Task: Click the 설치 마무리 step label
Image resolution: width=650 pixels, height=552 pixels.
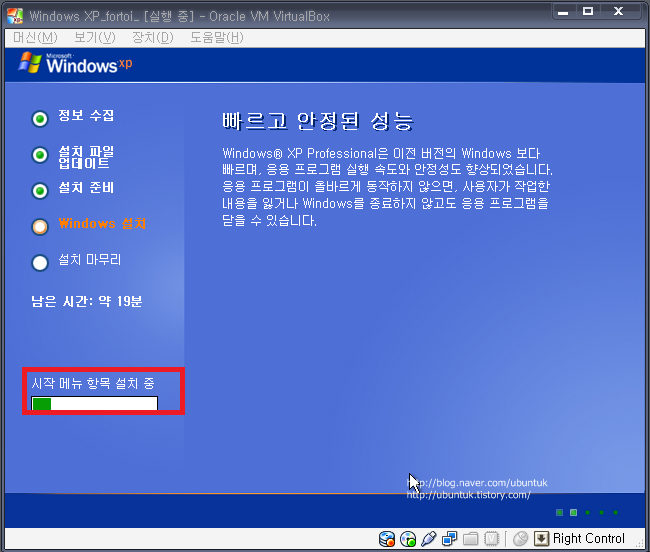Action: pos(90,260)
